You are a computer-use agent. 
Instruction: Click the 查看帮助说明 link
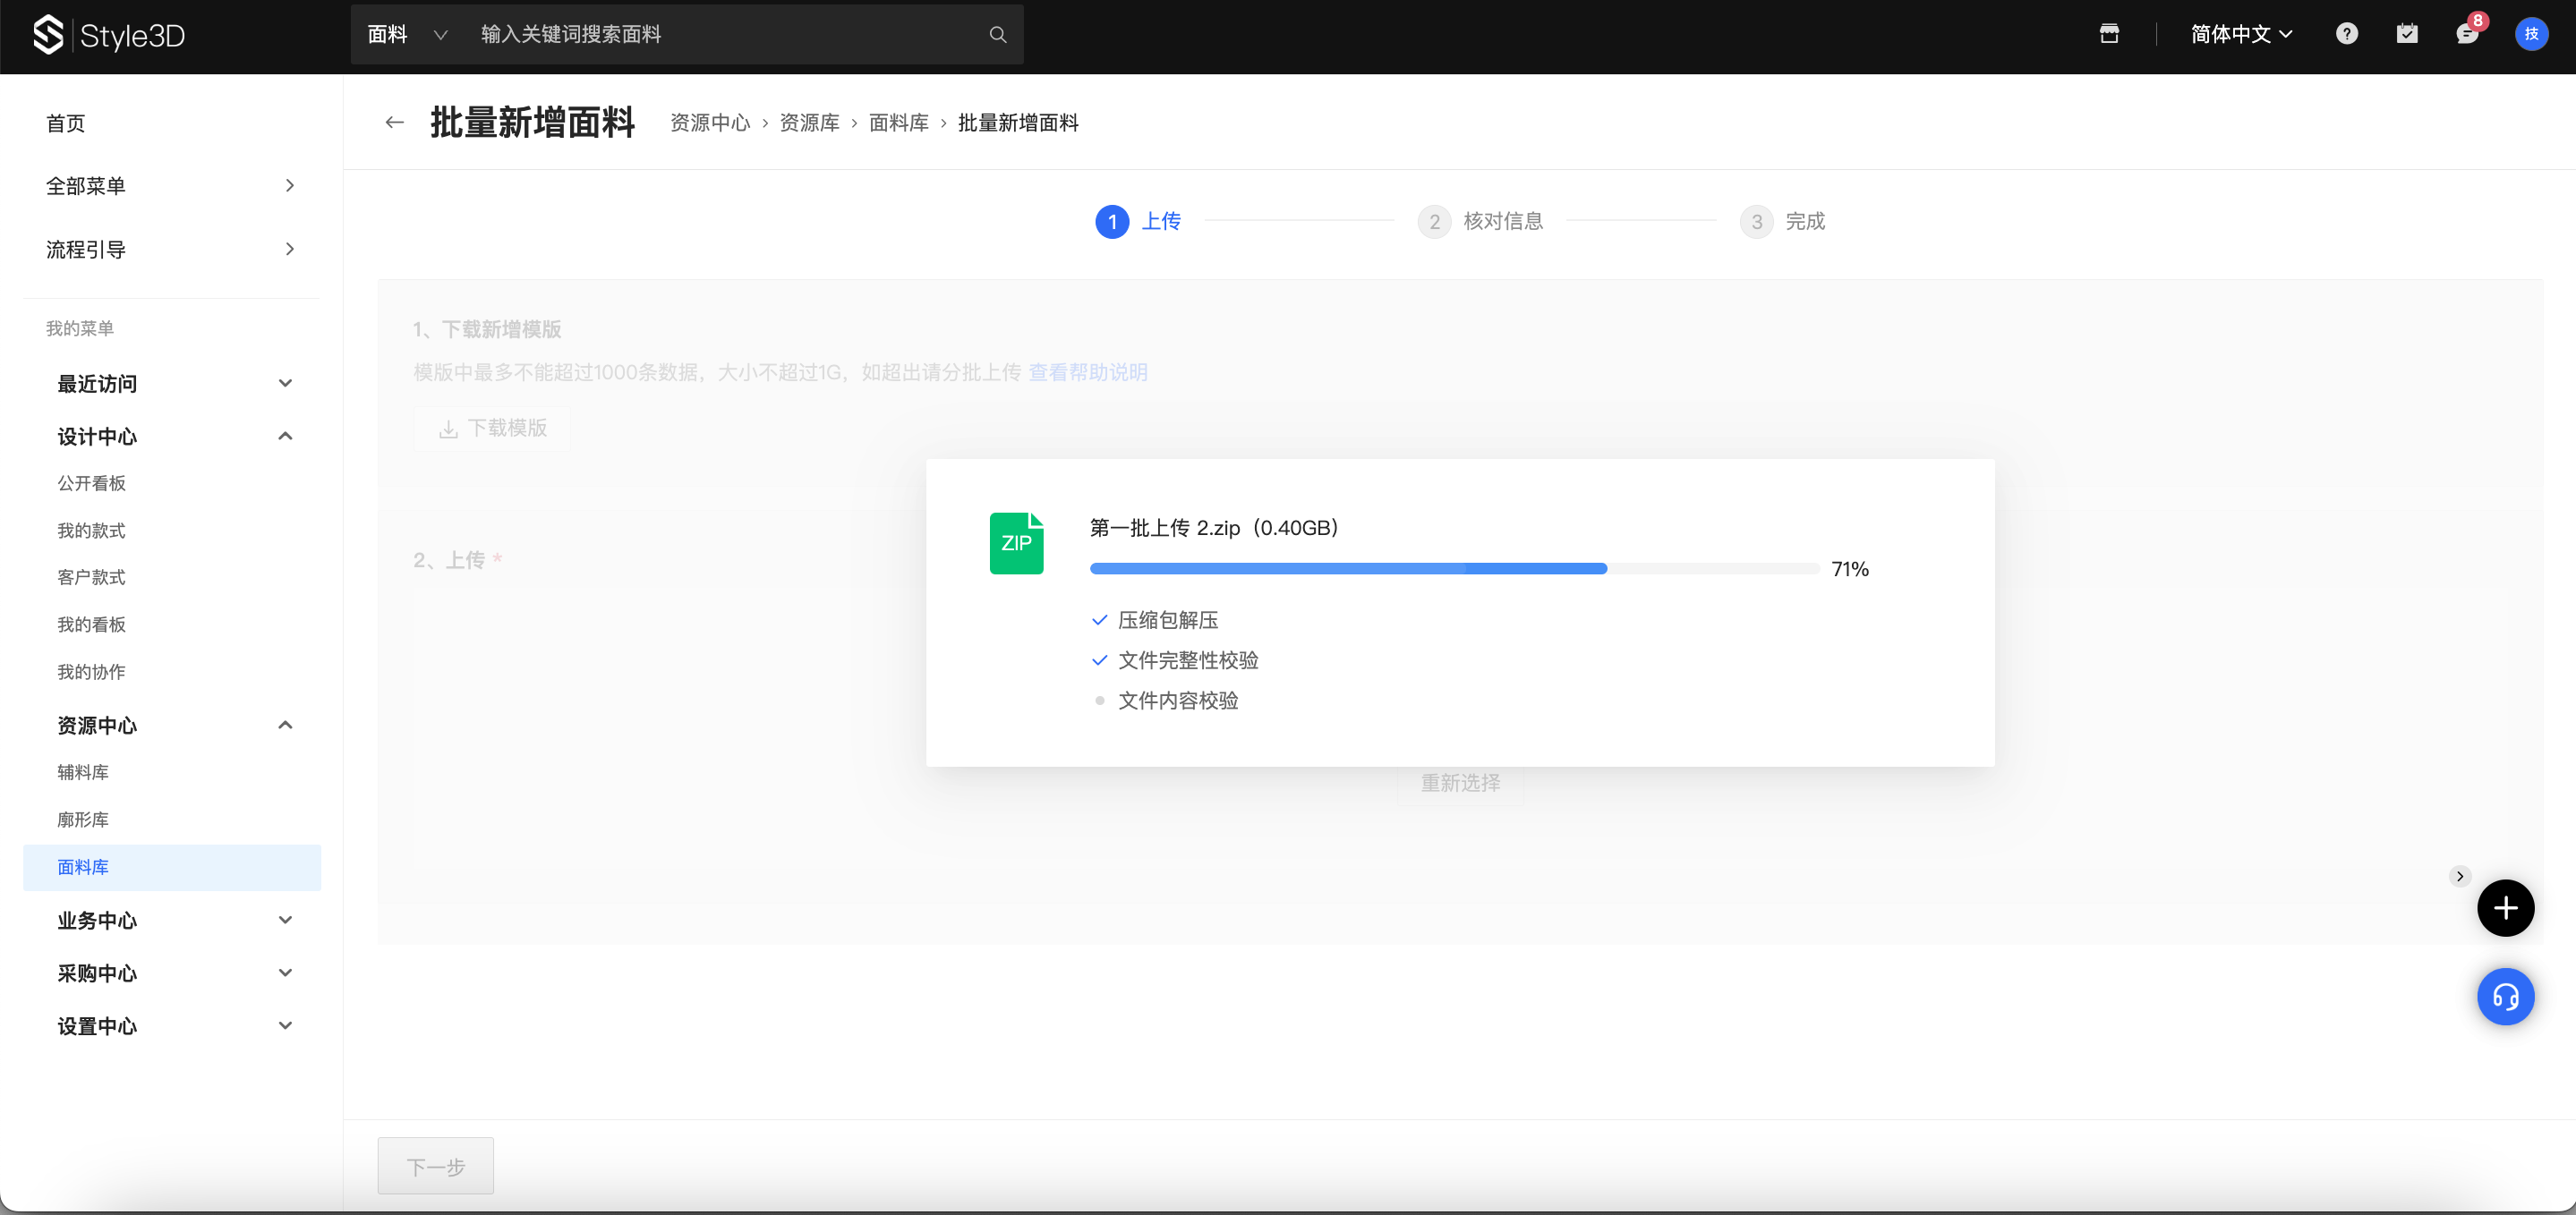[x=1087, y=372]
